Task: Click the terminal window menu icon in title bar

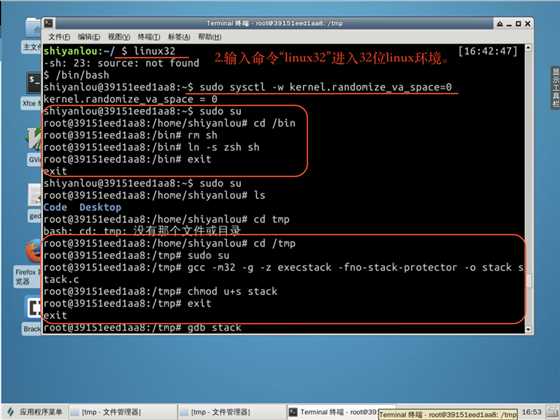Action: point(49,23)
